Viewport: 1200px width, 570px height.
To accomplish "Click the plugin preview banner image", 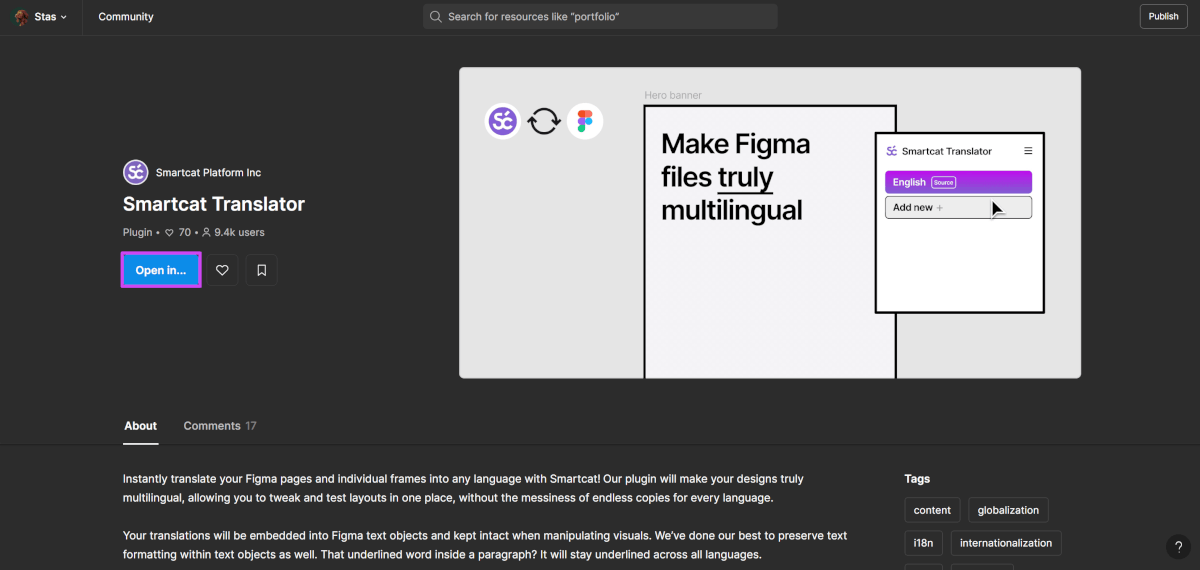I will click(770, 223).
